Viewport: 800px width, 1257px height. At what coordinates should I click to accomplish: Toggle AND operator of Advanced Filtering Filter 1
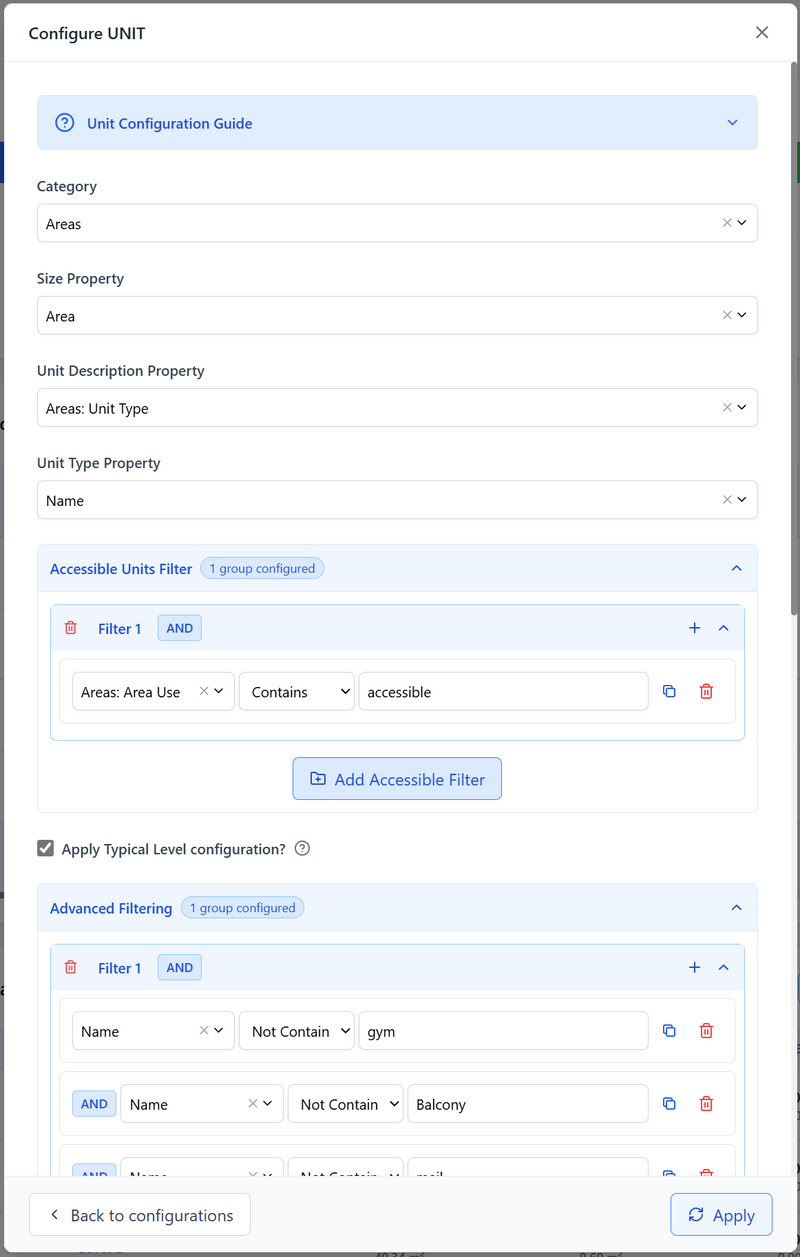click(x=180, y=967)
